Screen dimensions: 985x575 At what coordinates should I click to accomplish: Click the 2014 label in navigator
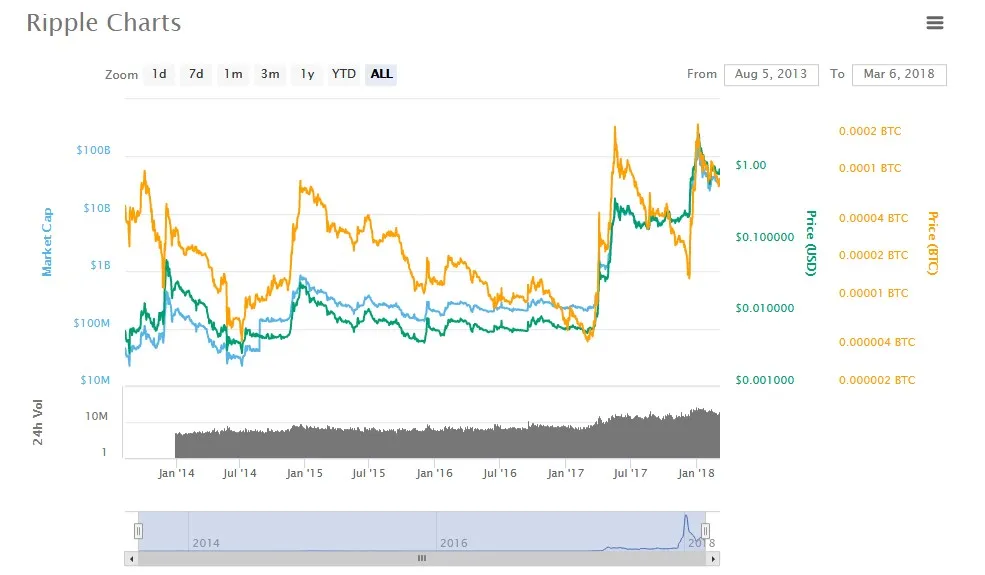(x=206, y=543)
